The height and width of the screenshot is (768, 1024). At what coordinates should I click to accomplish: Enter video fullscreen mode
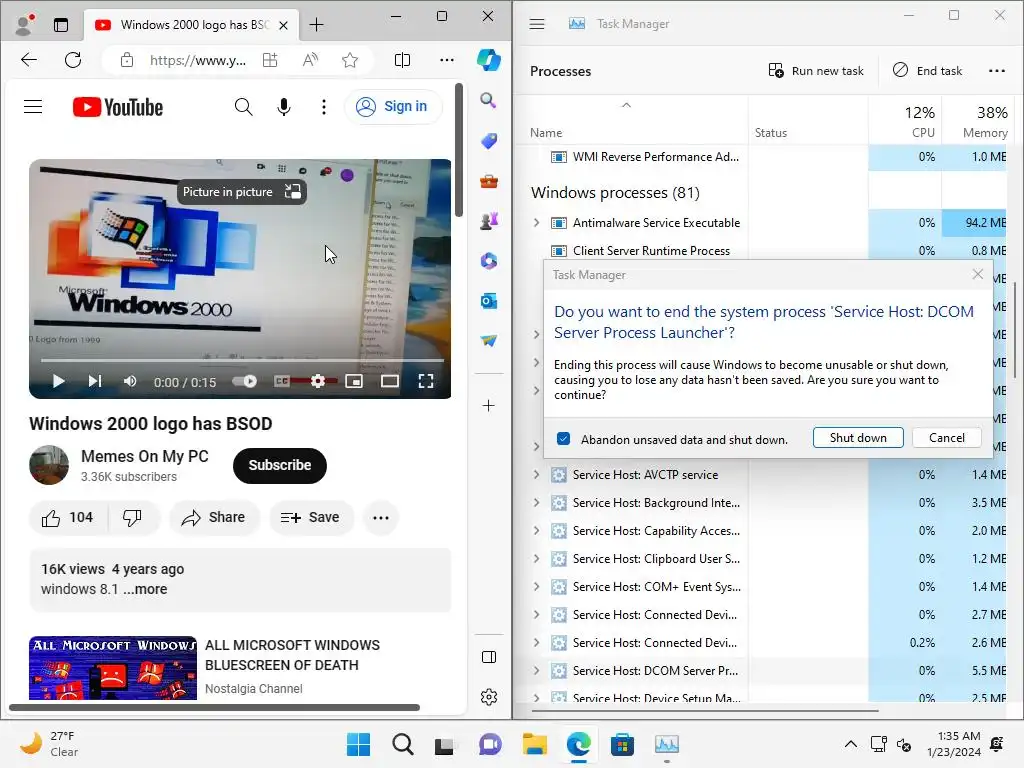point(426,381)
